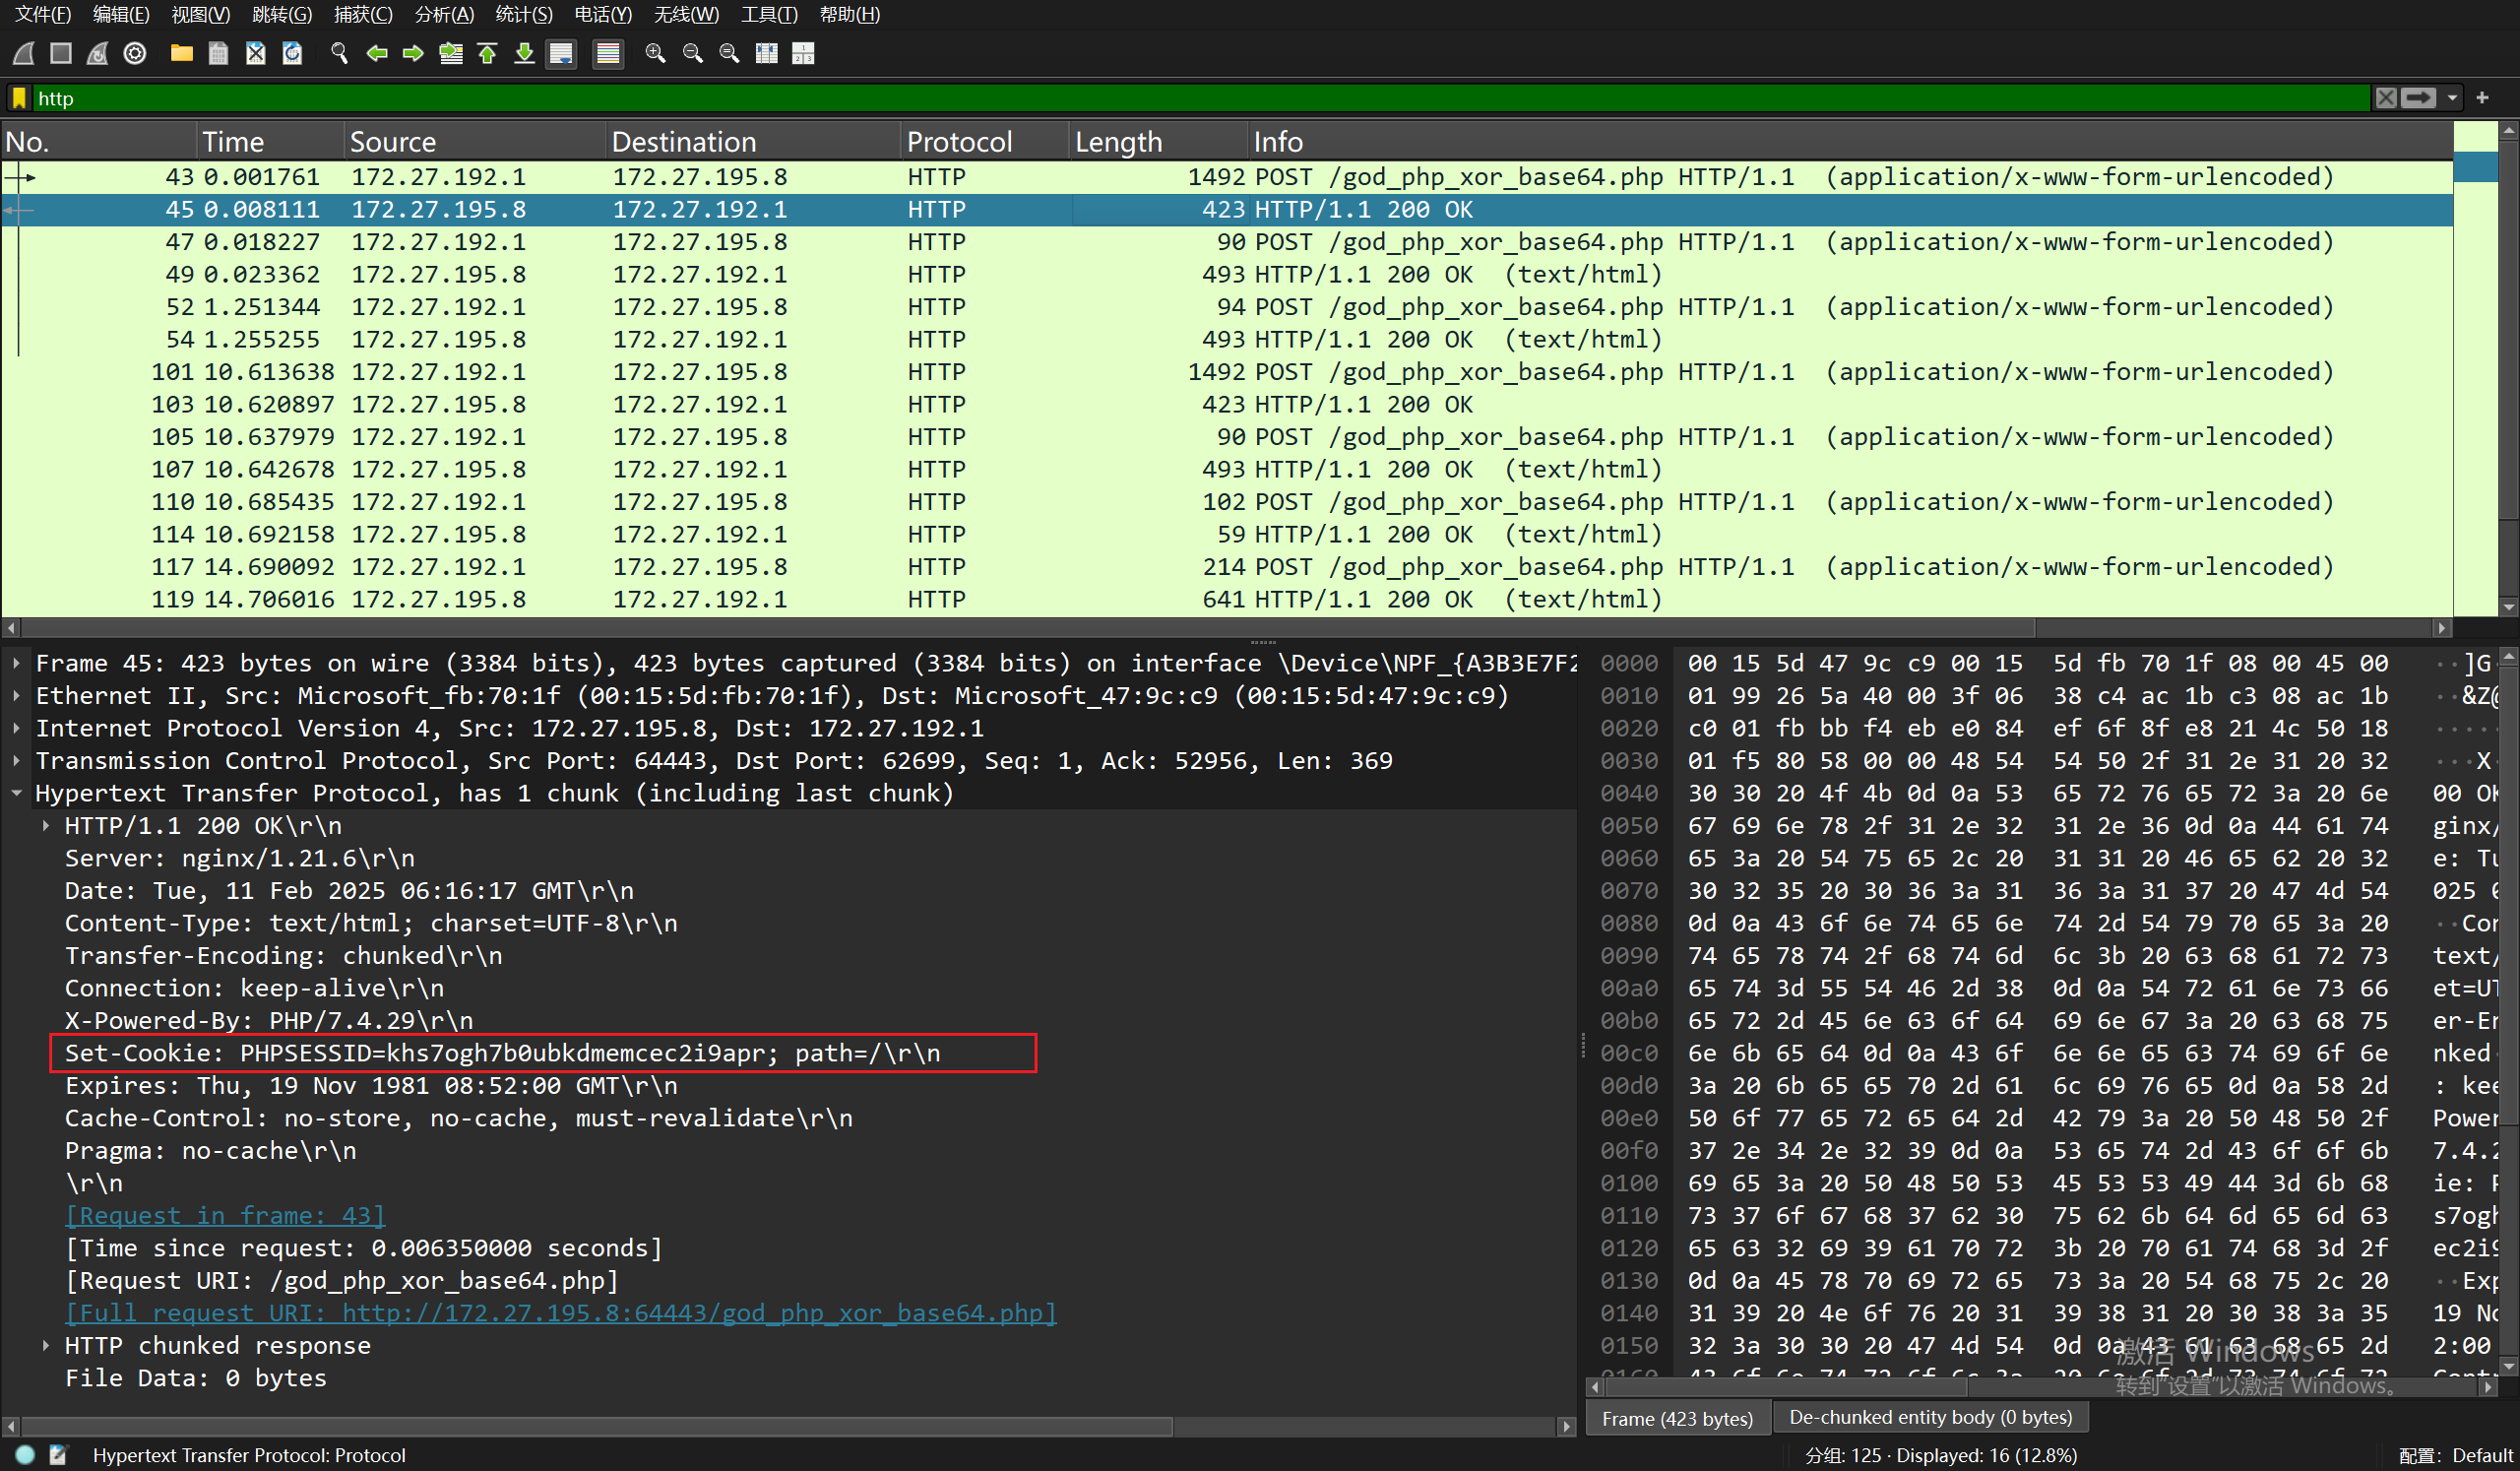Open display filter history dropdown arrow
This screenshot has width=2520, height=1471.
click(2452, 98)
